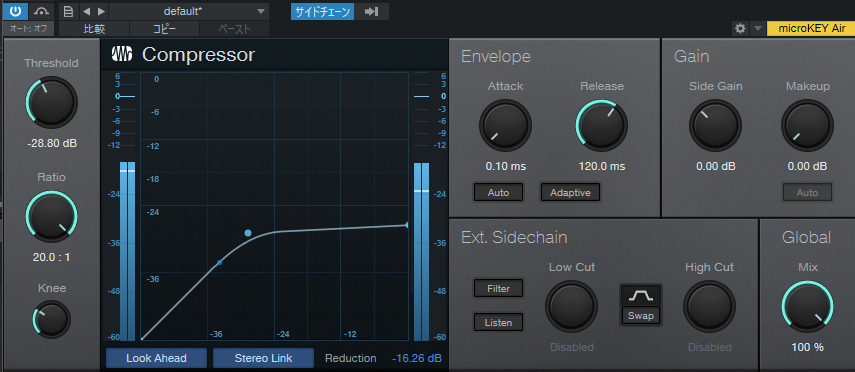The image size is (855, 372).
Task: Edit the 100 % mix value
Action: pyautogui.click(x=808, y=347)
